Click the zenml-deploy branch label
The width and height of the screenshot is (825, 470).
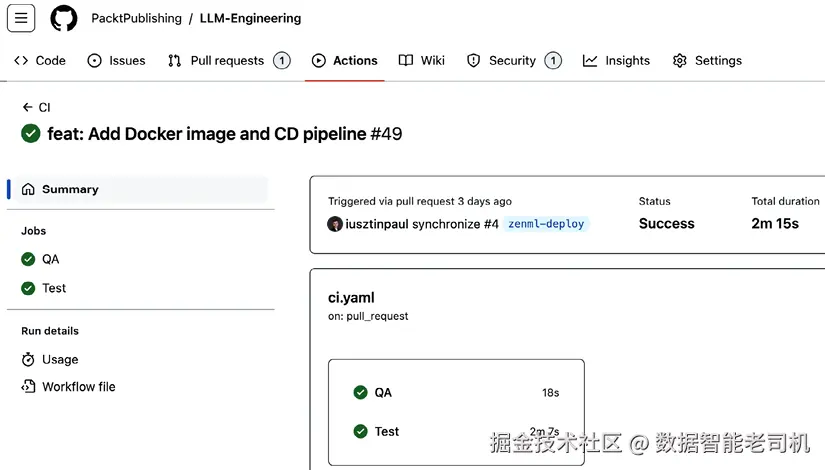click(546, 224)
